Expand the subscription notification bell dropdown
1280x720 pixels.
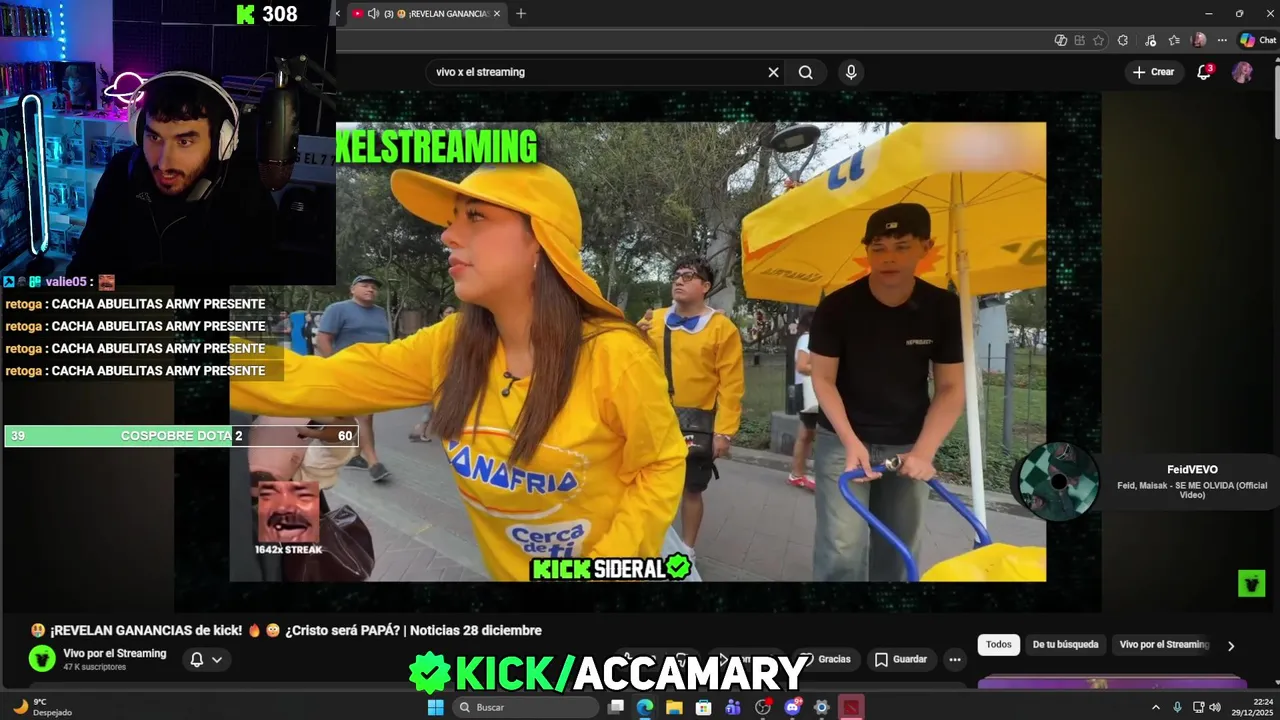pyautogui.click(x=206, y=659)
